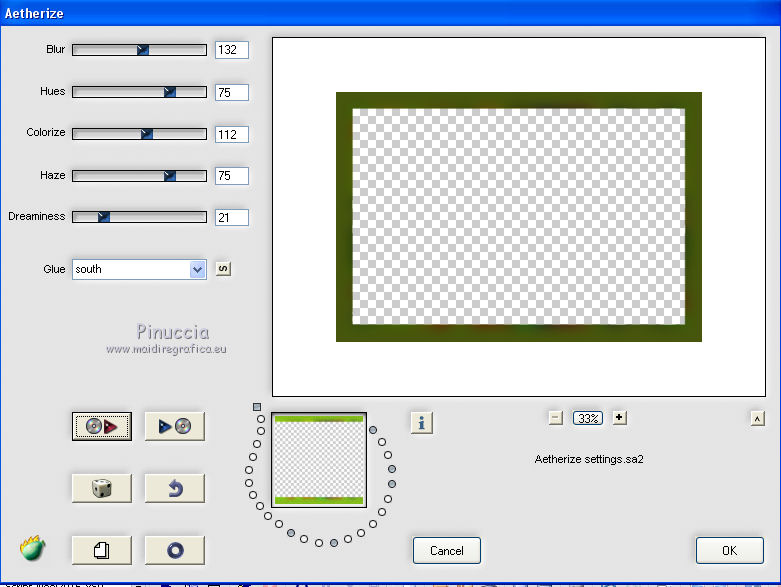
Task: Click the flaming green globe logo
Action: coord(32,548)
